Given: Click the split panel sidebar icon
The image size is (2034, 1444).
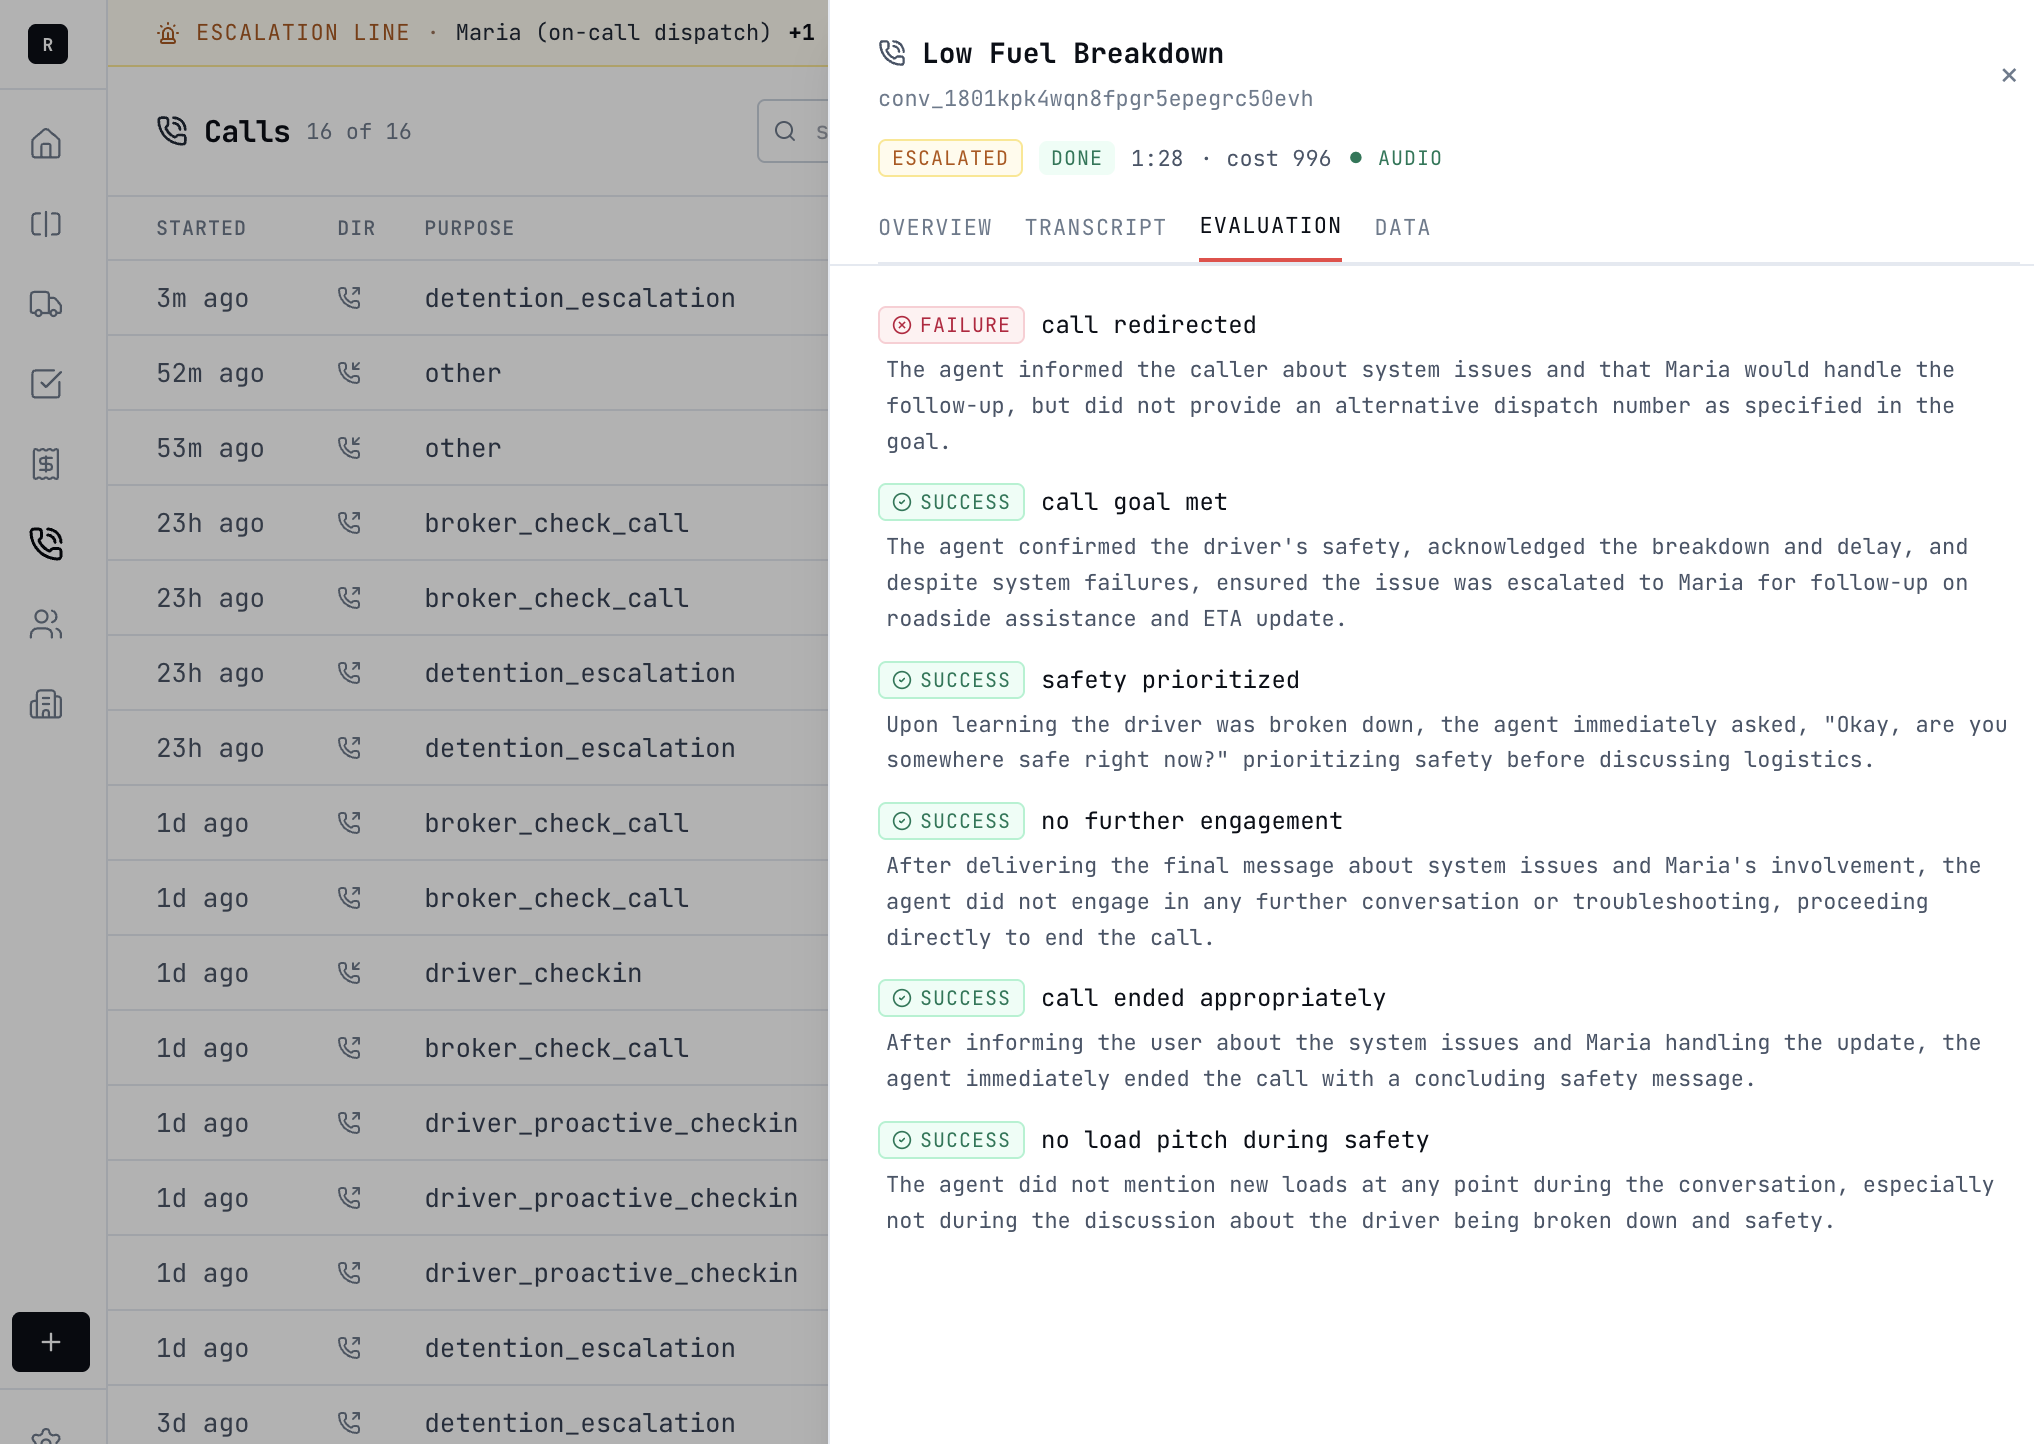Looking at the screenshot, I should (46, 224).
